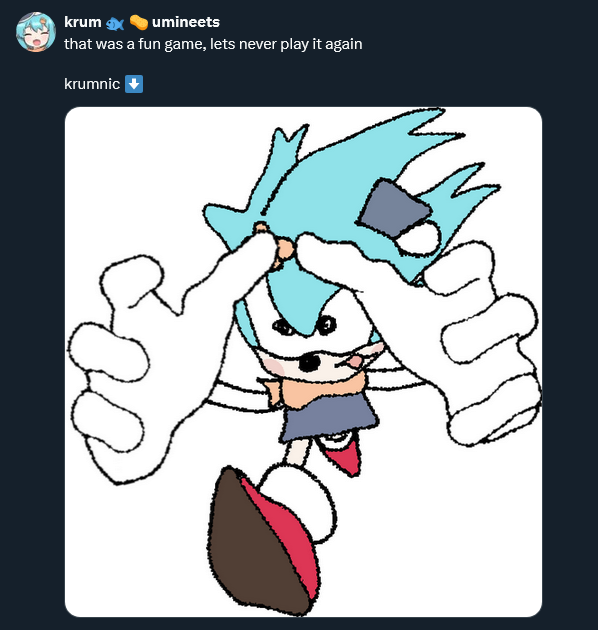
Task: Click the blue fish emoji beside krum
Action: pyautogui.click(x=115, y=24)
